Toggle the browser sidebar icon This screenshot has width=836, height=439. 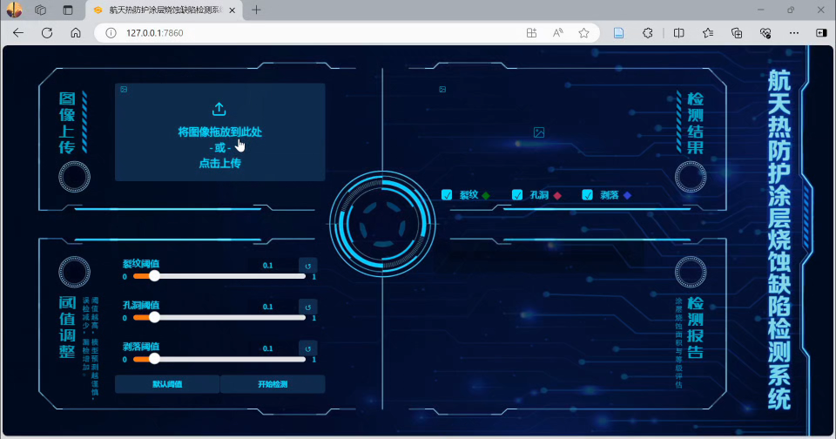pos(821,33)
